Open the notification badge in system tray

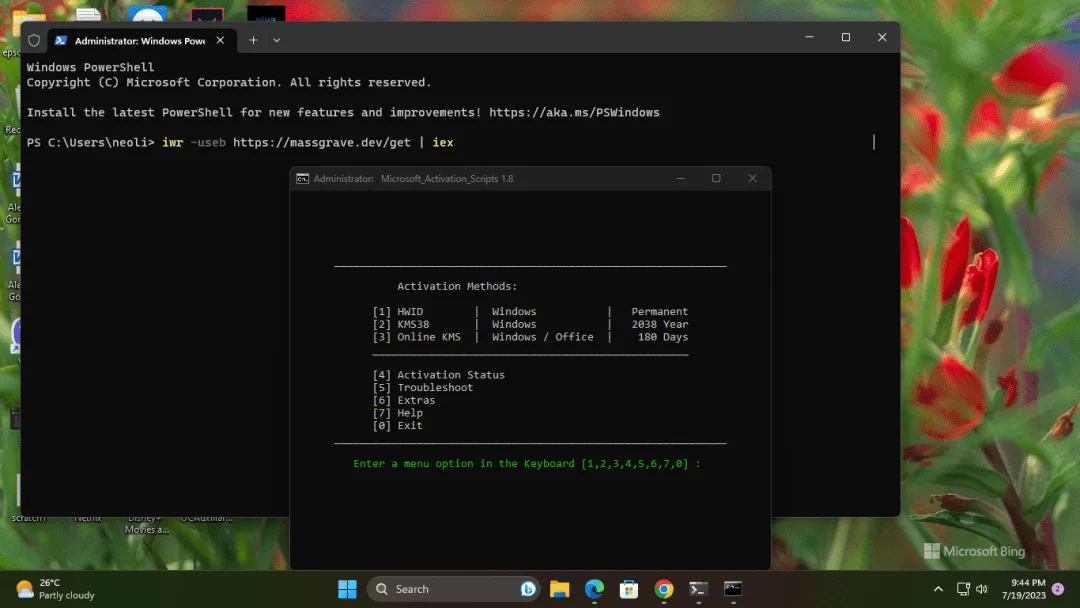[1058, 589]
